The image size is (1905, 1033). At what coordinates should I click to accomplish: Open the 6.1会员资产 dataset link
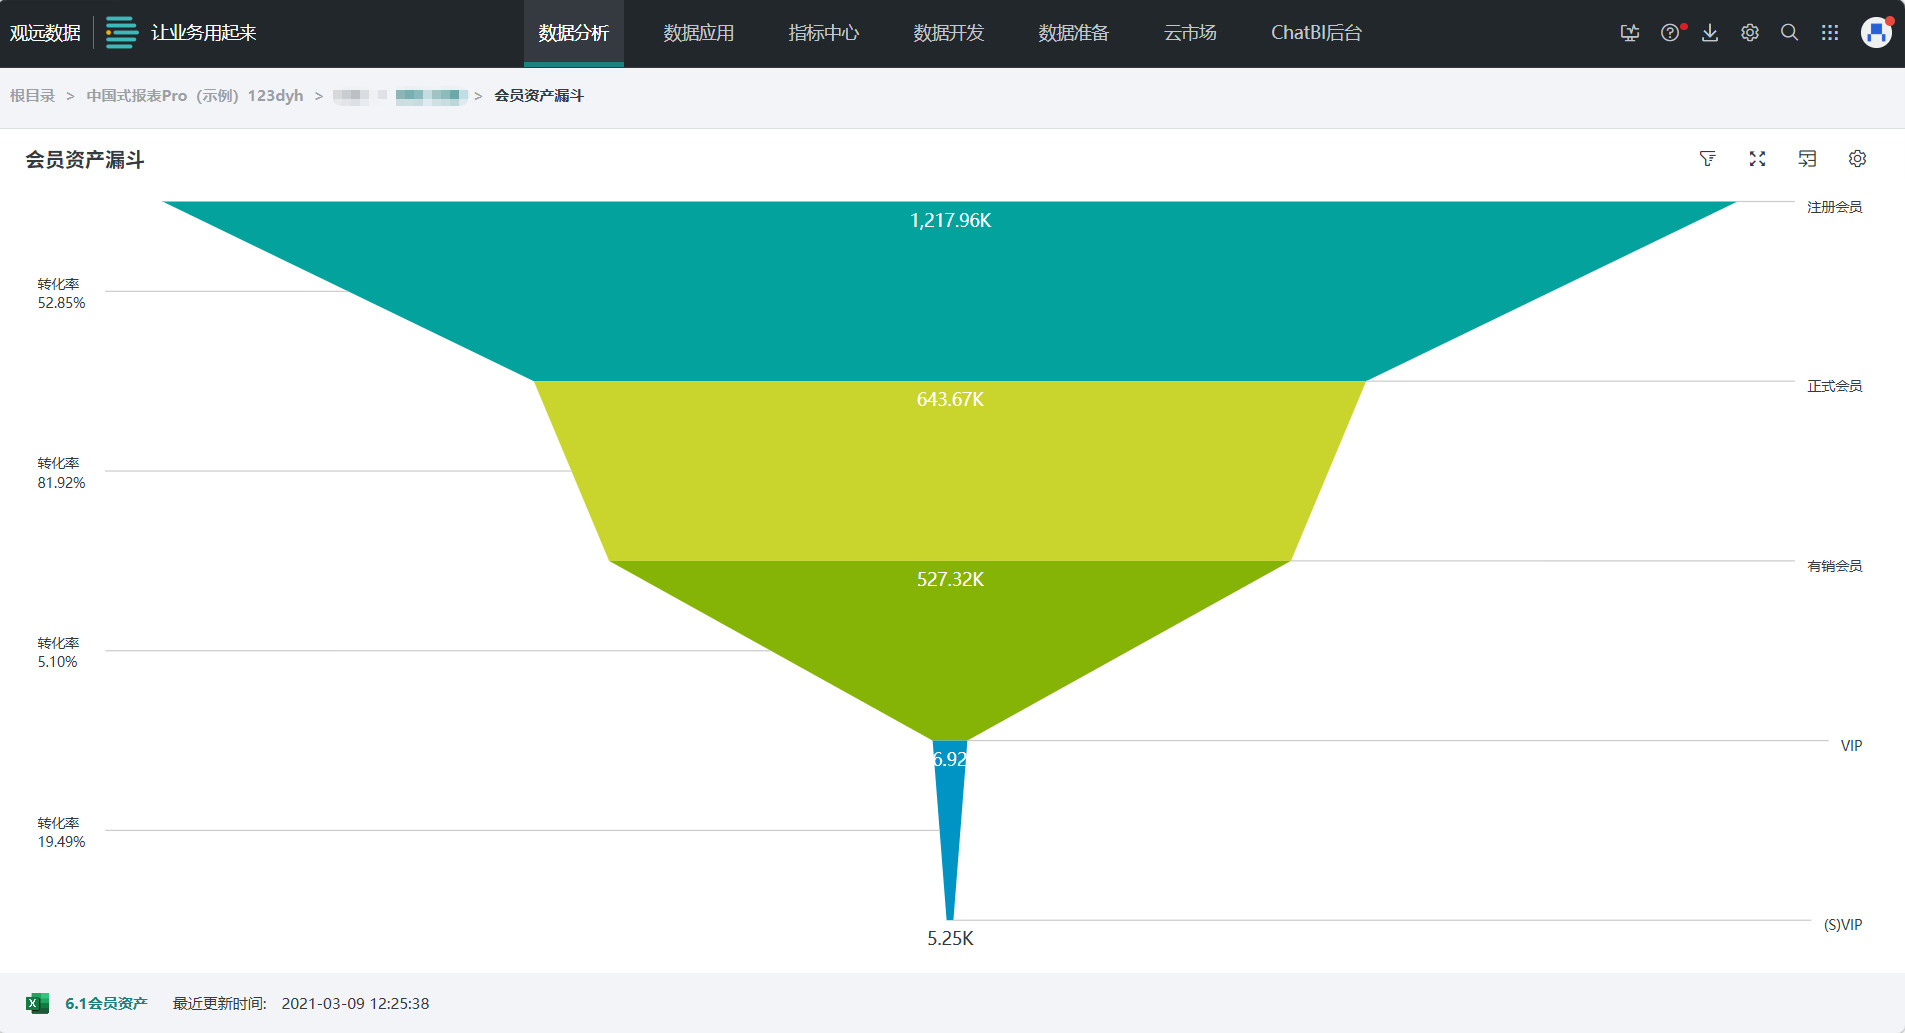pyautogui.click(x=106, y=1003)
